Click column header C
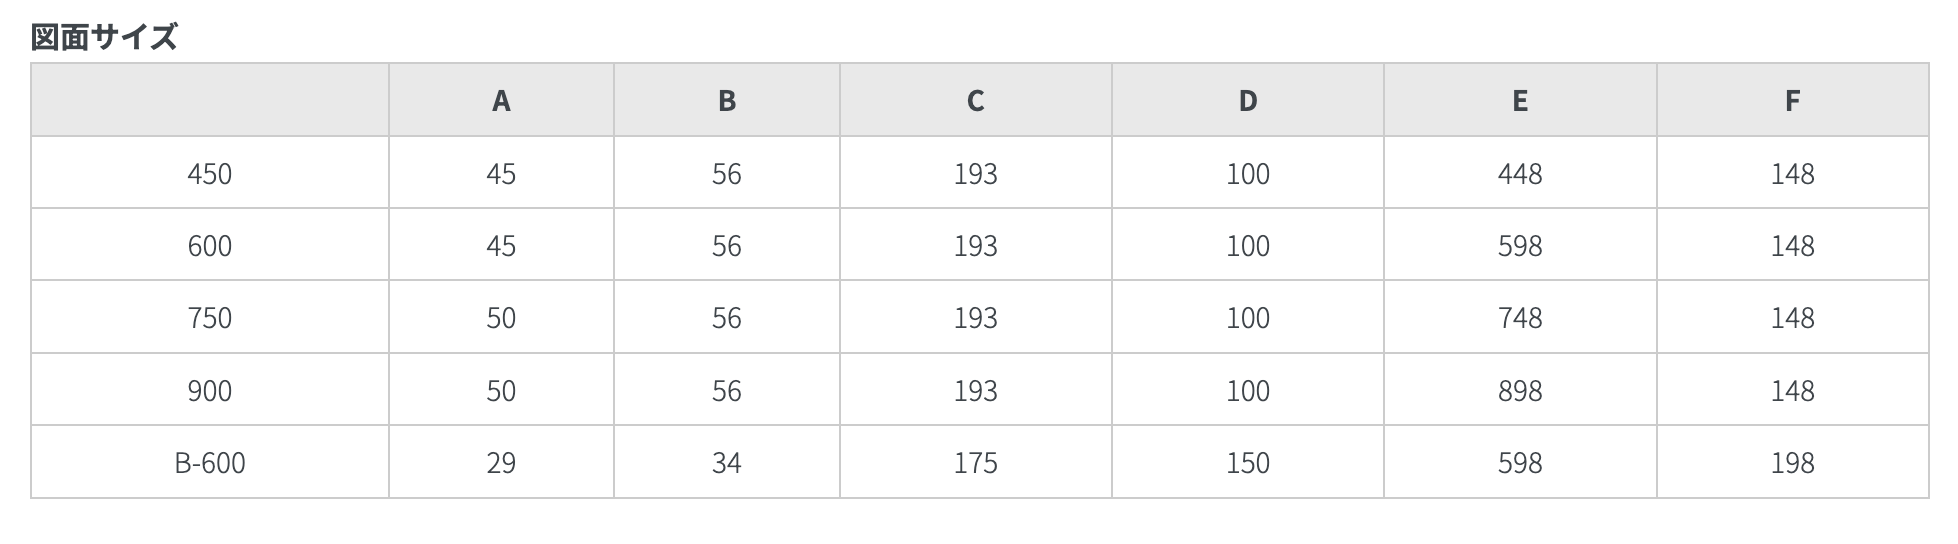Screen dimensions: 1958x544 coord(975,101)
